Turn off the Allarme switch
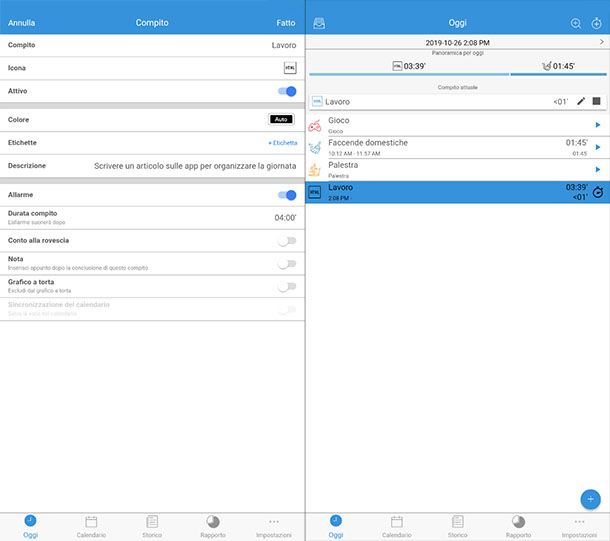The image size is (610, 541). coord(287,195)
